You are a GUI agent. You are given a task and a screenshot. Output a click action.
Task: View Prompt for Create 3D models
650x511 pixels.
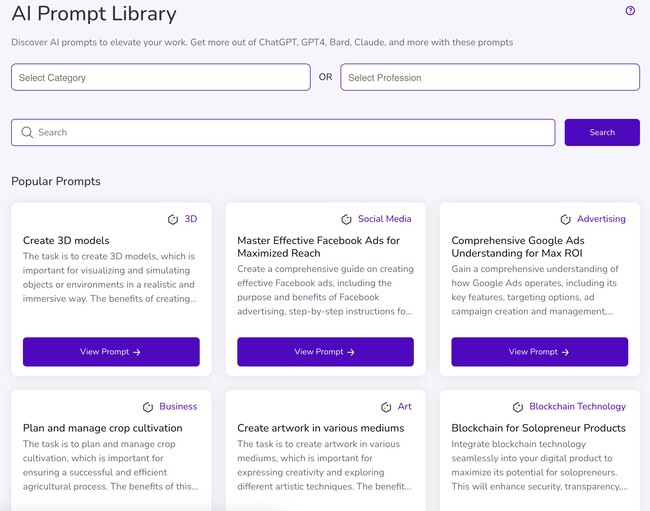(111, 352)
